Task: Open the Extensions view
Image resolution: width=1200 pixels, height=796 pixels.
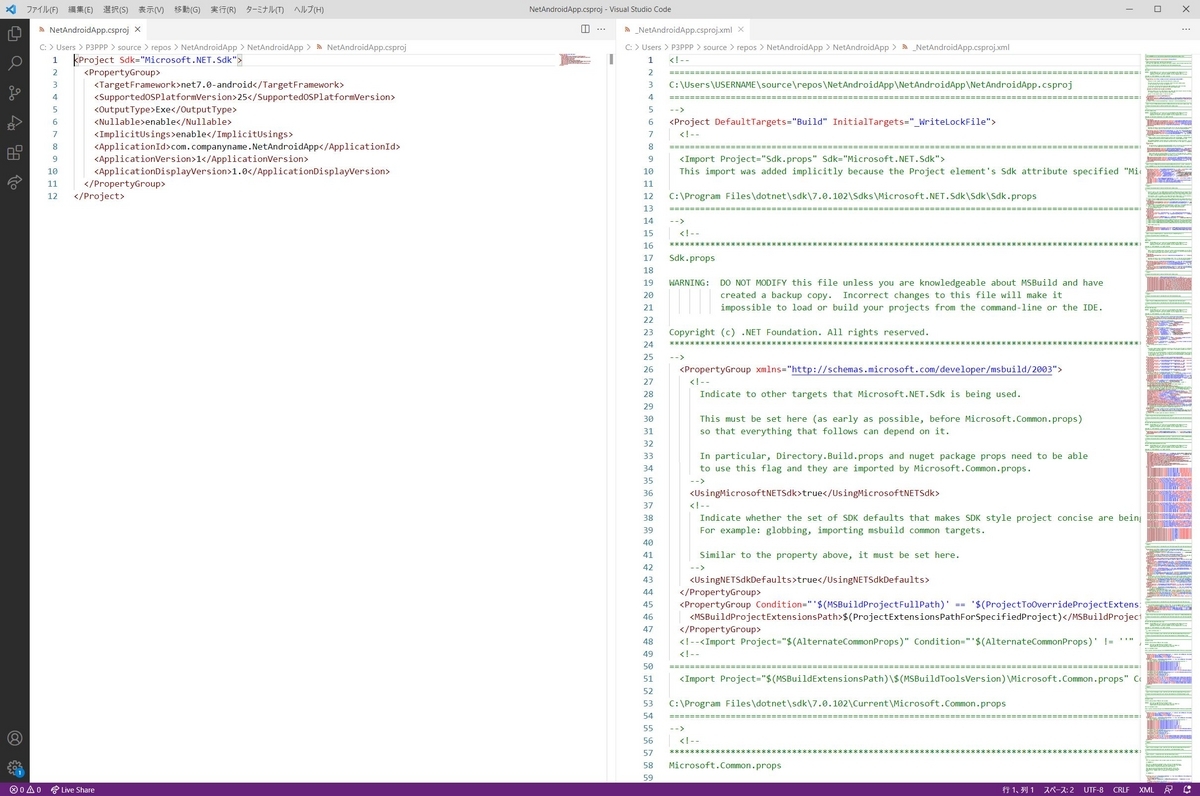Action: (x=15, y=153)
